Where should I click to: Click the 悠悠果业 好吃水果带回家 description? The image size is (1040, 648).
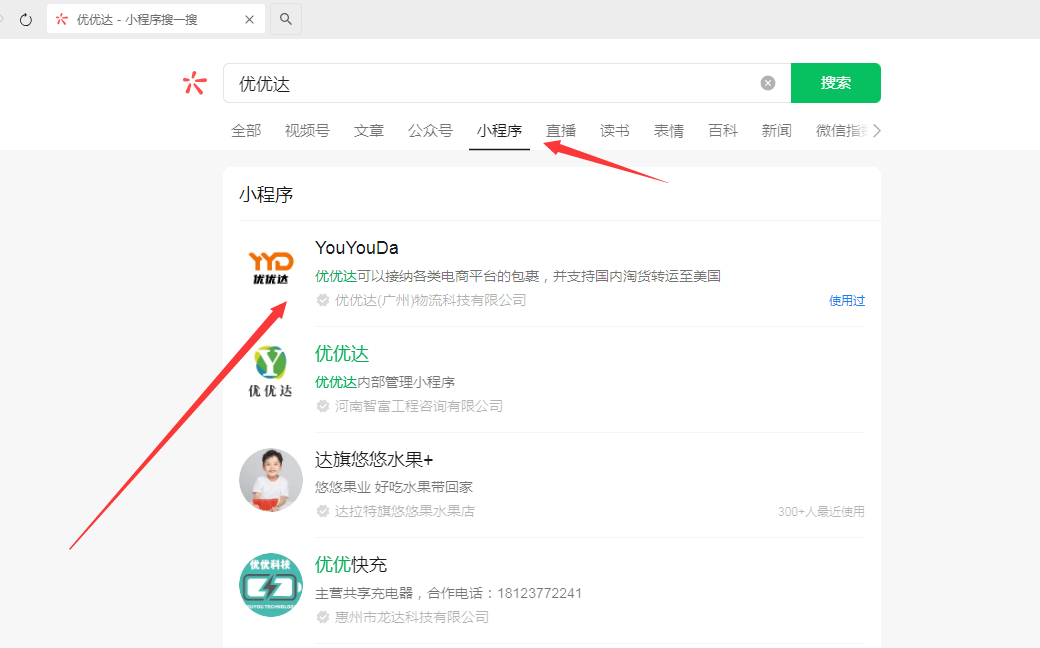click(394, 487)
